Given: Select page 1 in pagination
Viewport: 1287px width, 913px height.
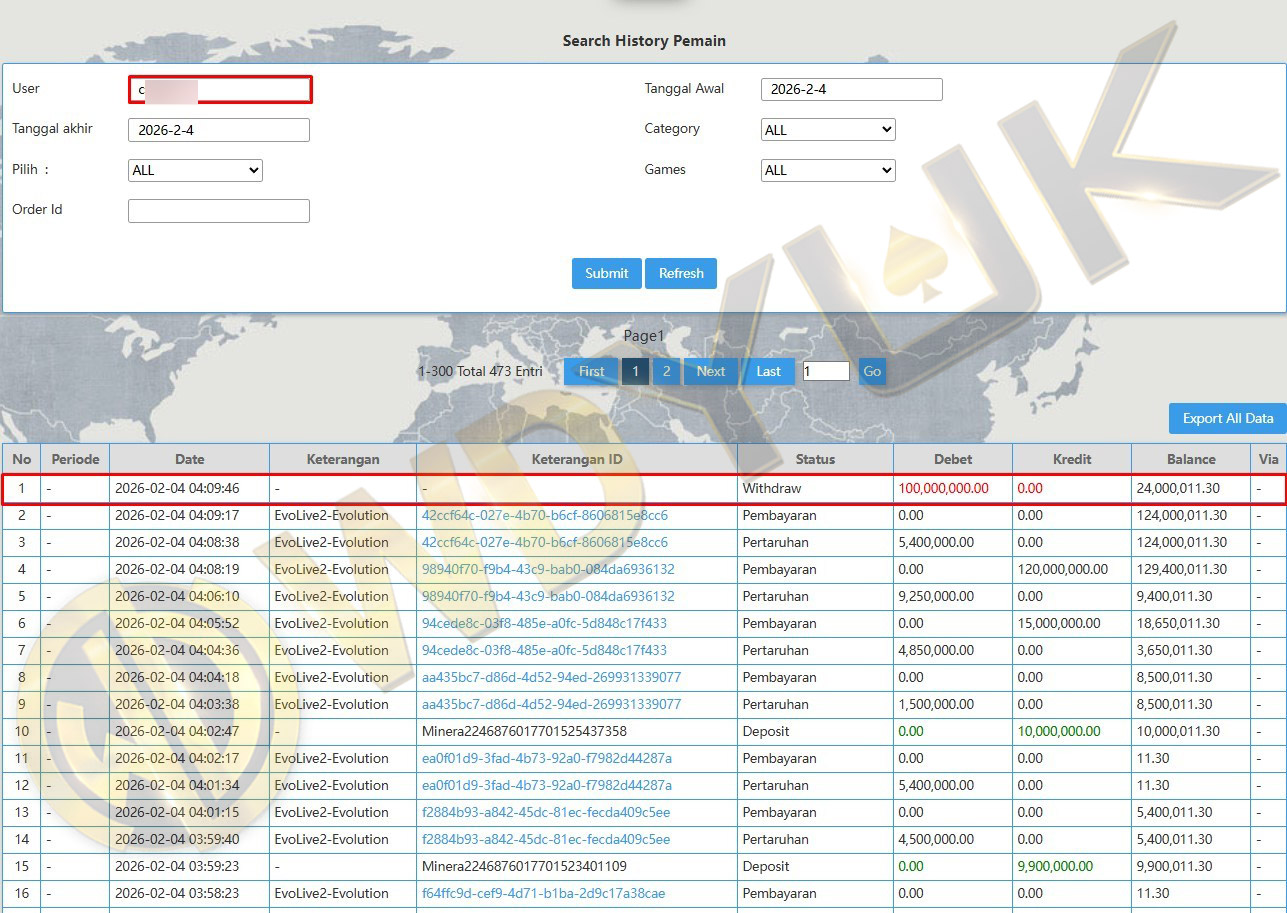Looking at the screenshot, I should [635, 371].
